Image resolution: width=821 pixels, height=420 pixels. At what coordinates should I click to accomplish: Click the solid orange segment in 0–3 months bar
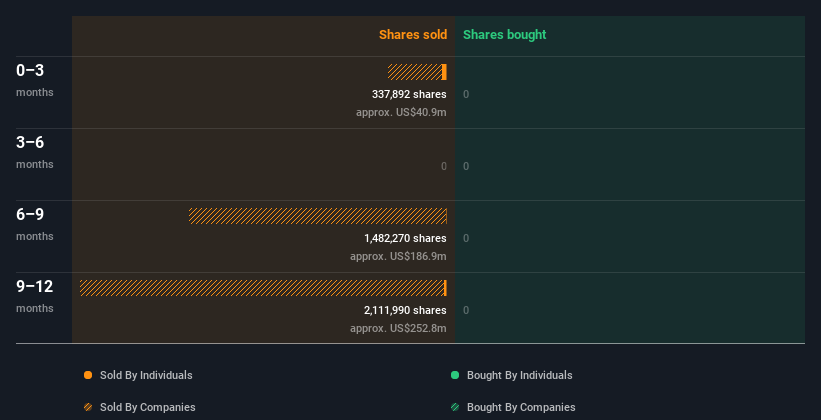click(444, 72)
